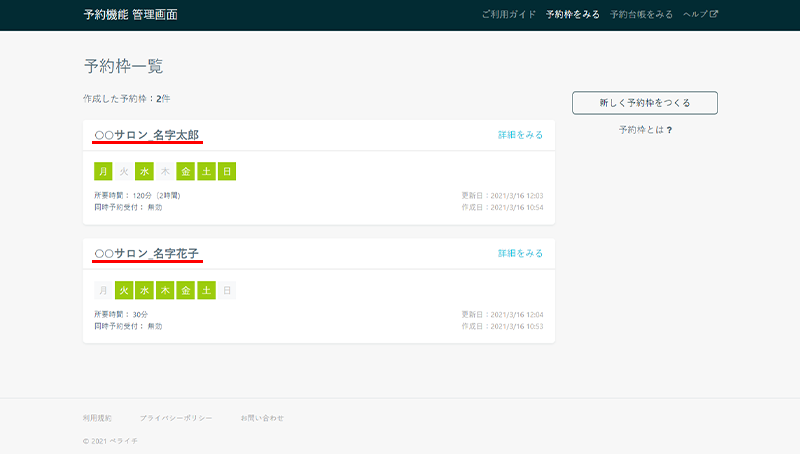Click the 予約枠とは ? help link
Image resolution: width=800 pixels, height=454 pixels.
644,130
